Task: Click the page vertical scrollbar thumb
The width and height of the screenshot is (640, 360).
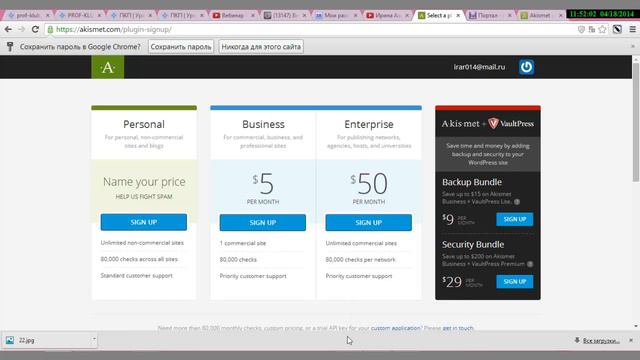Action: 636,122
